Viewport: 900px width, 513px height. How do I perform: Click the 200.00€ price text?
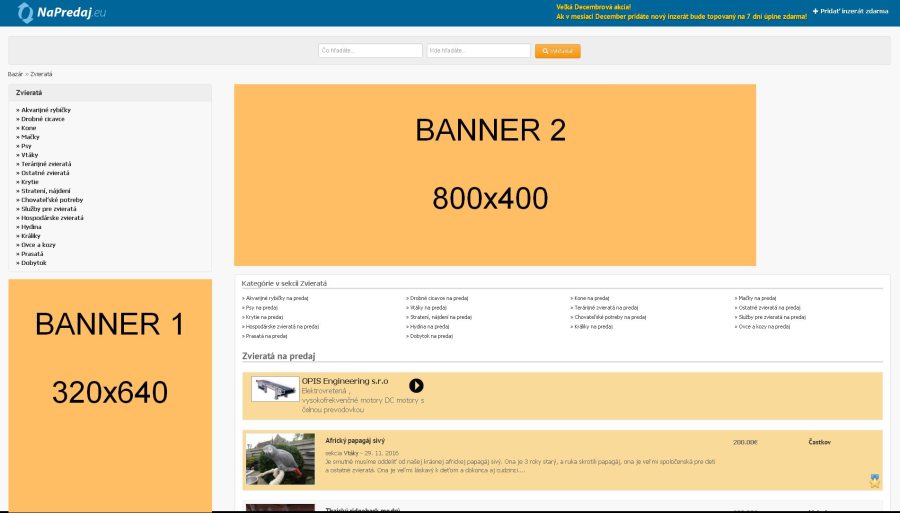tap(745, 442)
